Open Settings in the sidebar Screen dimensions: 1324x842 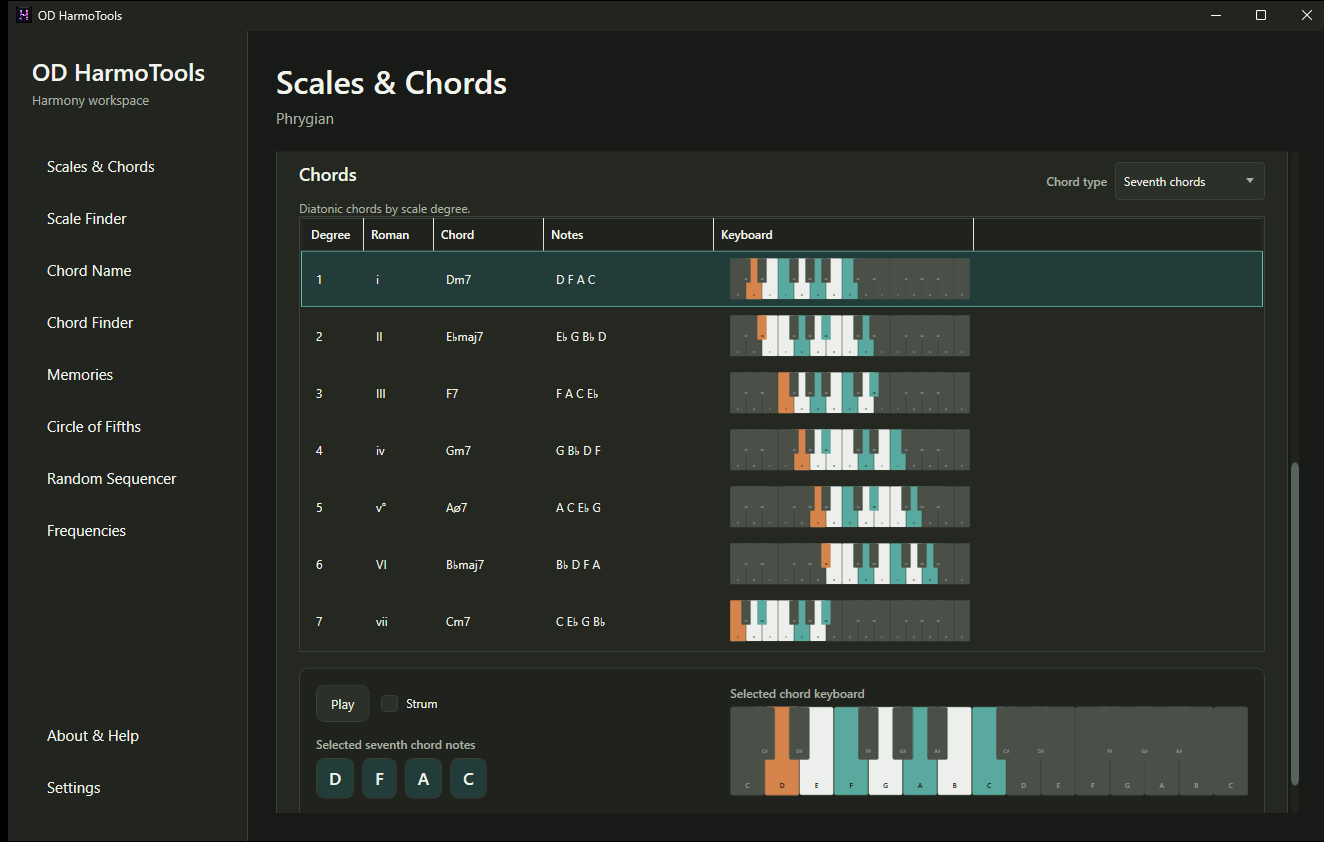(74, 788)
